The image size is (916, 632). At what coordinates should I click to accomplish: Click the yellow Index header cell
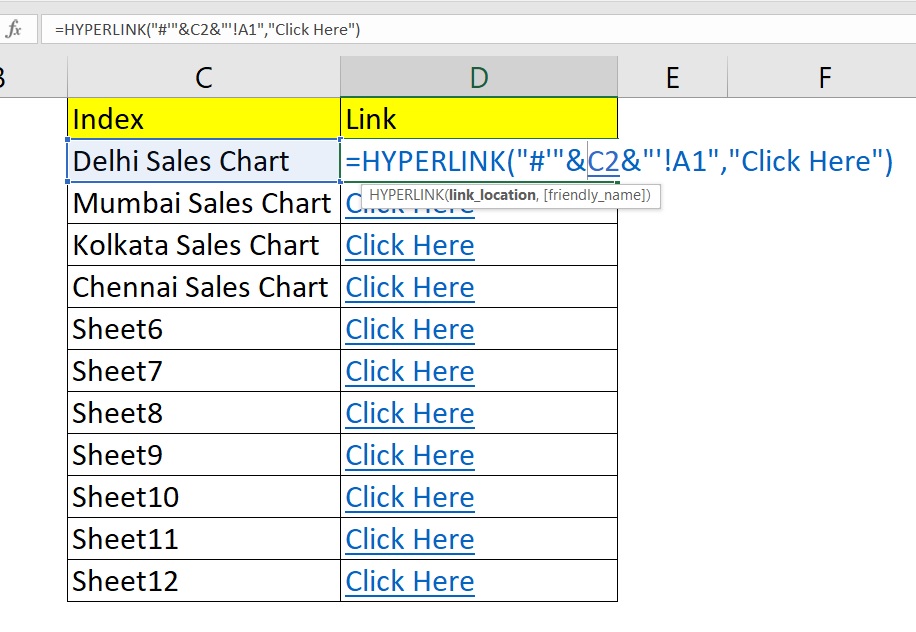(204, 119)
